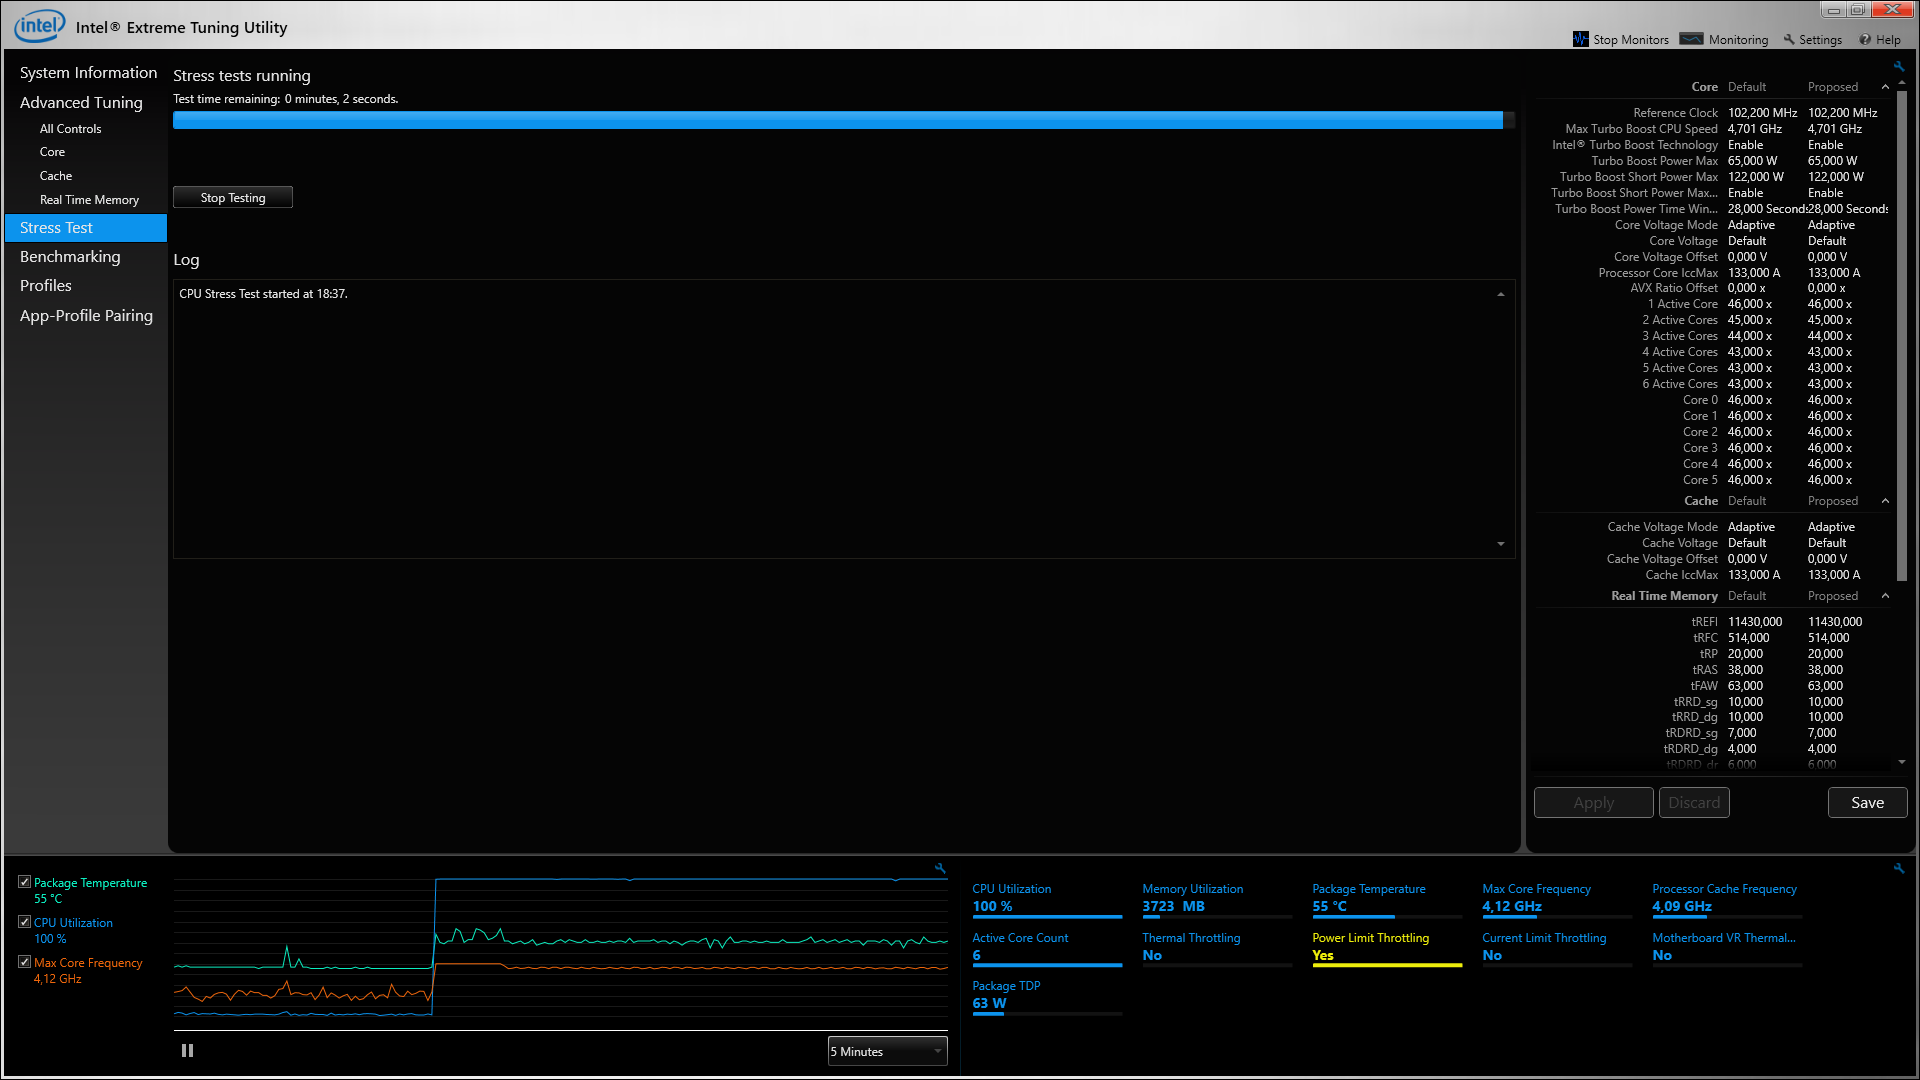
Task: Open Settings wrench in top bar
Action: coord(1812,39)
